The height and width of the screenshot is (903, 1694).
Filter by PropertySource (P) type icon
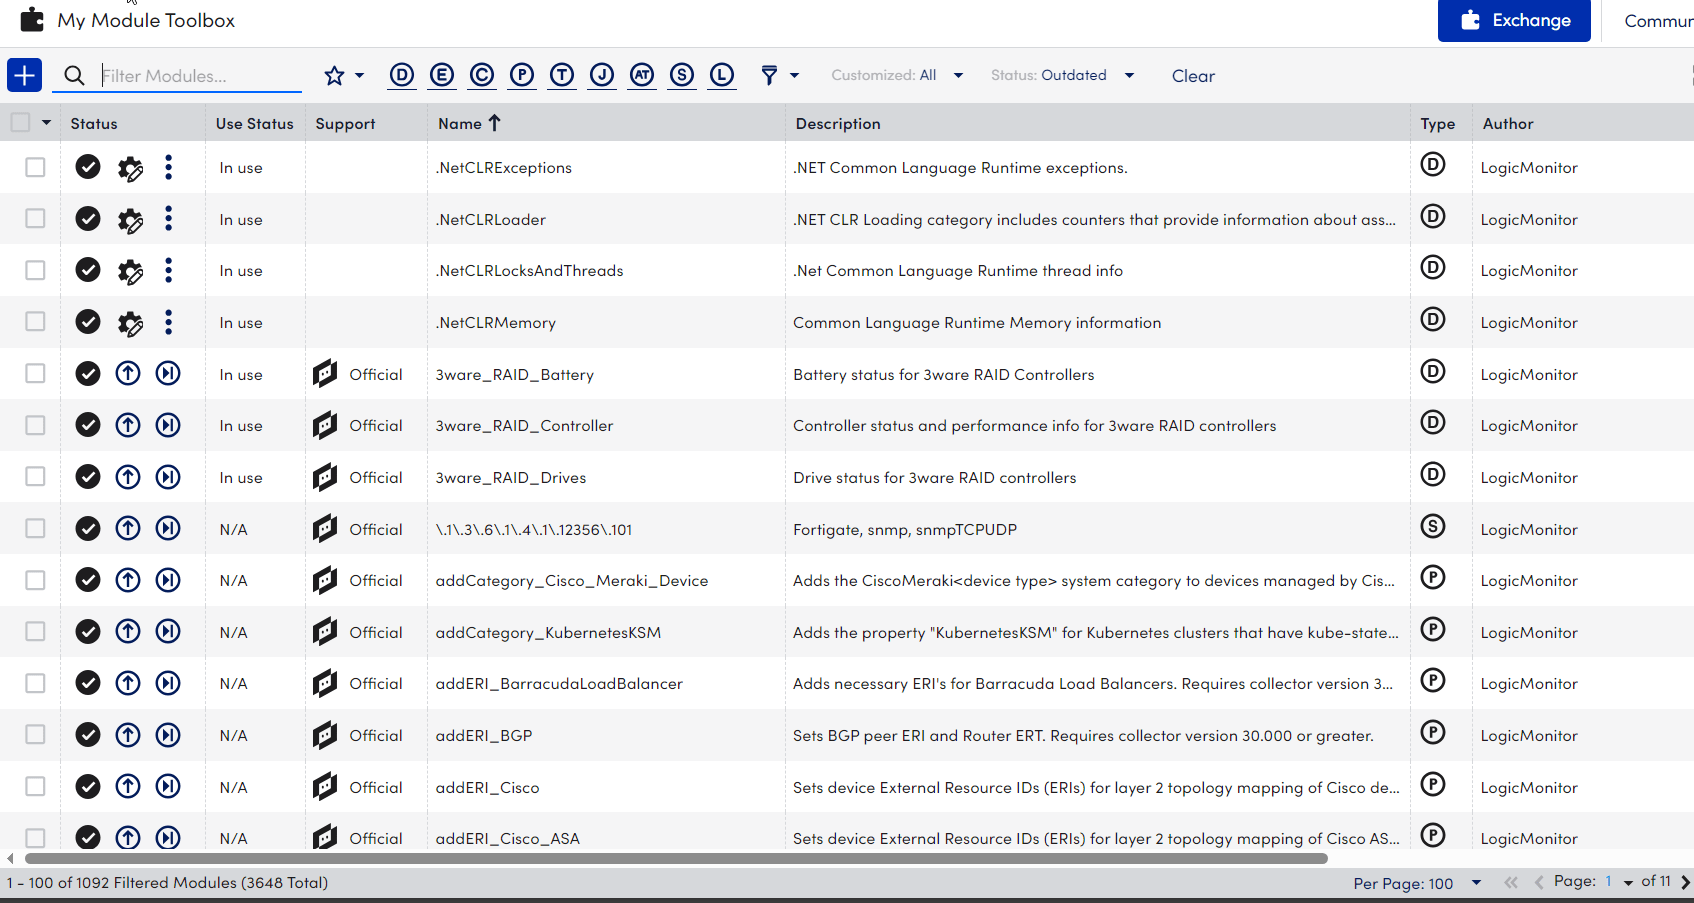click(x=522, y=75)
